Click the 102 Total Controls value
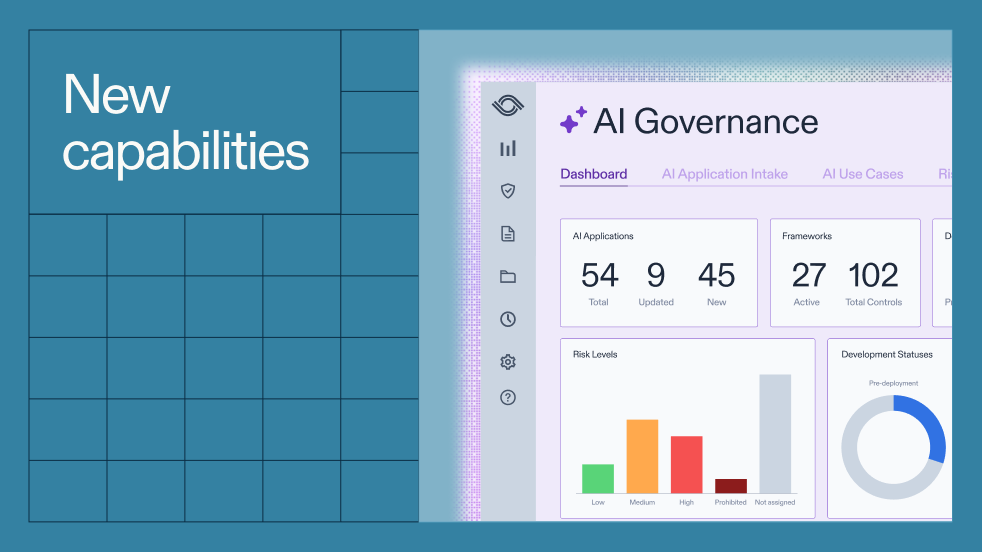This screenshot has width=982, height=552. click(x=873, y=276)
